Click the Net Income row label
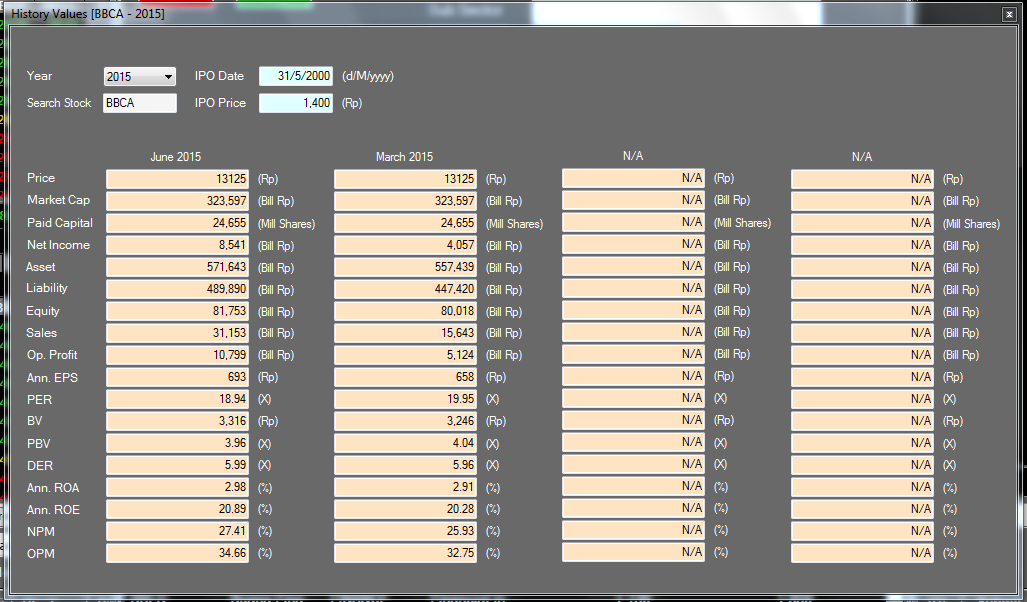 [58, 245]
